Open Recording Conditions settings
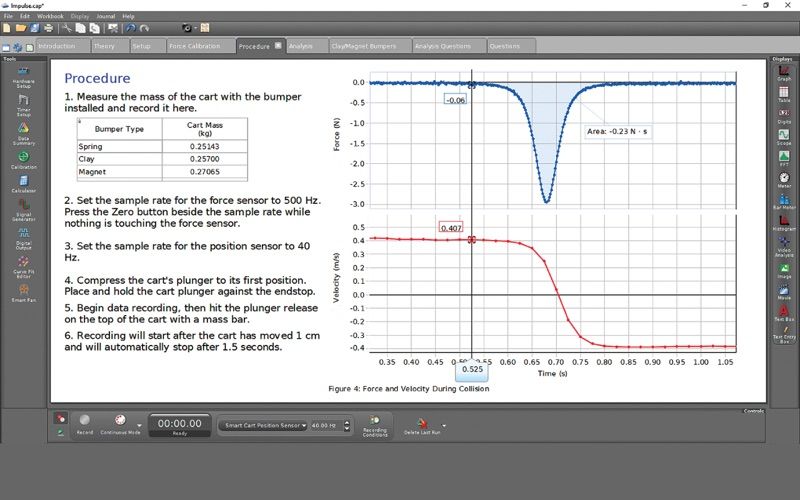This screenshot has width=800, height=500. (x=376, y=424)
